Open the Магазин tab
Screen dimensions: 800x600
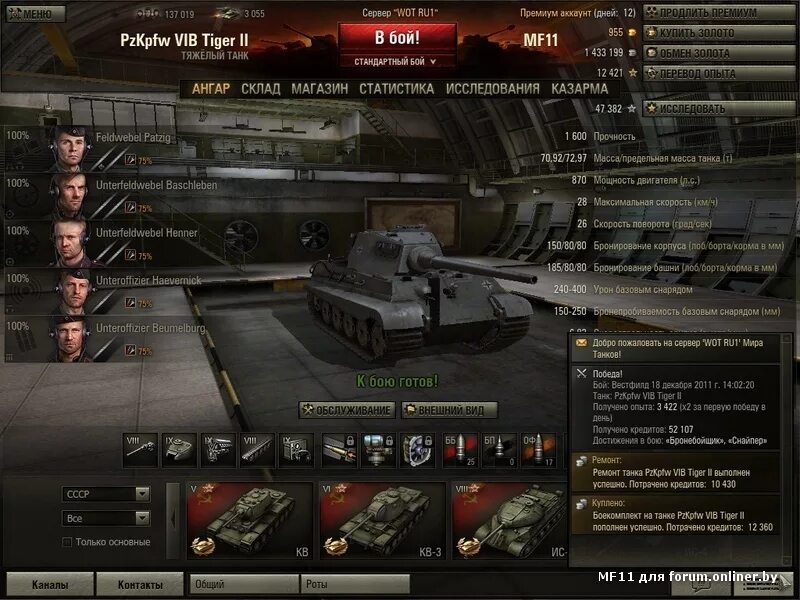320,89
